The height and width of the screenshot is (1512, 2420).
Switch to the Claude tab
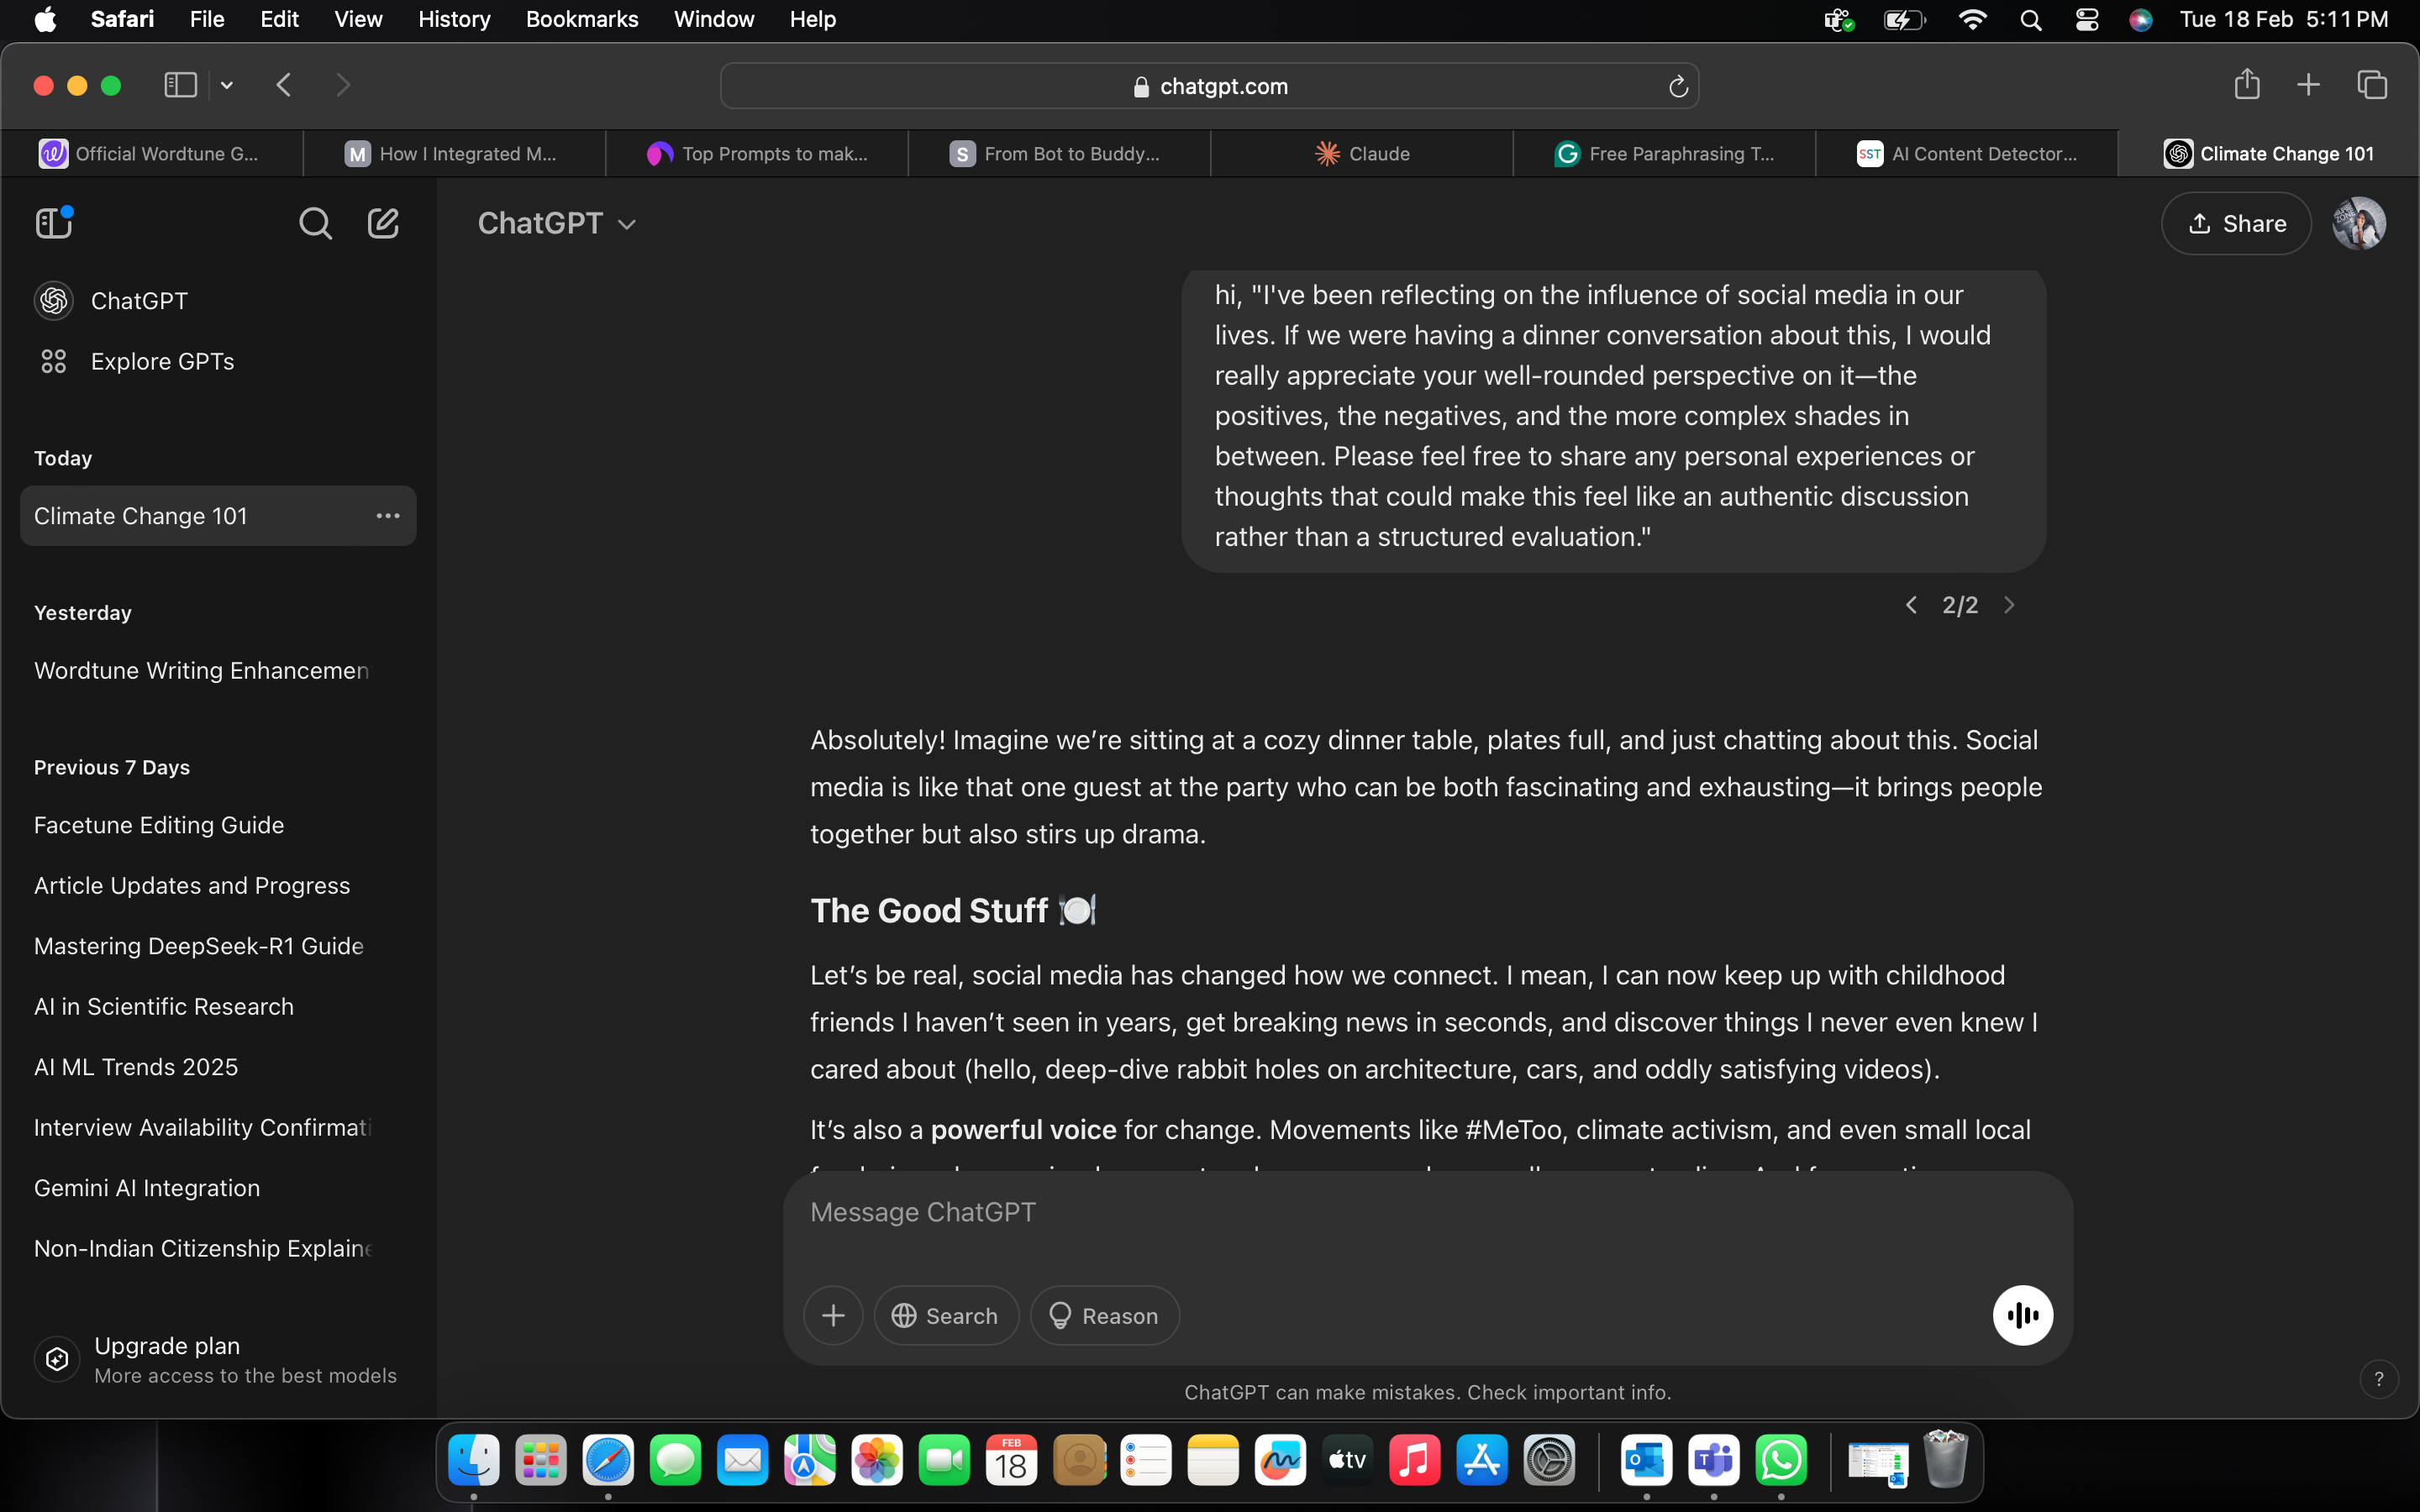pyautogui.click(x=1362, y=154)
